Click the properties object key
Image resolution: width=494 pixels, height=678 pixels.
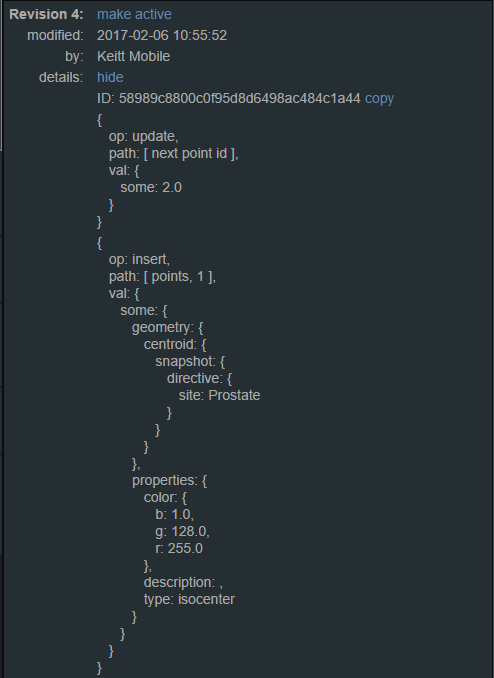point(164,480)
